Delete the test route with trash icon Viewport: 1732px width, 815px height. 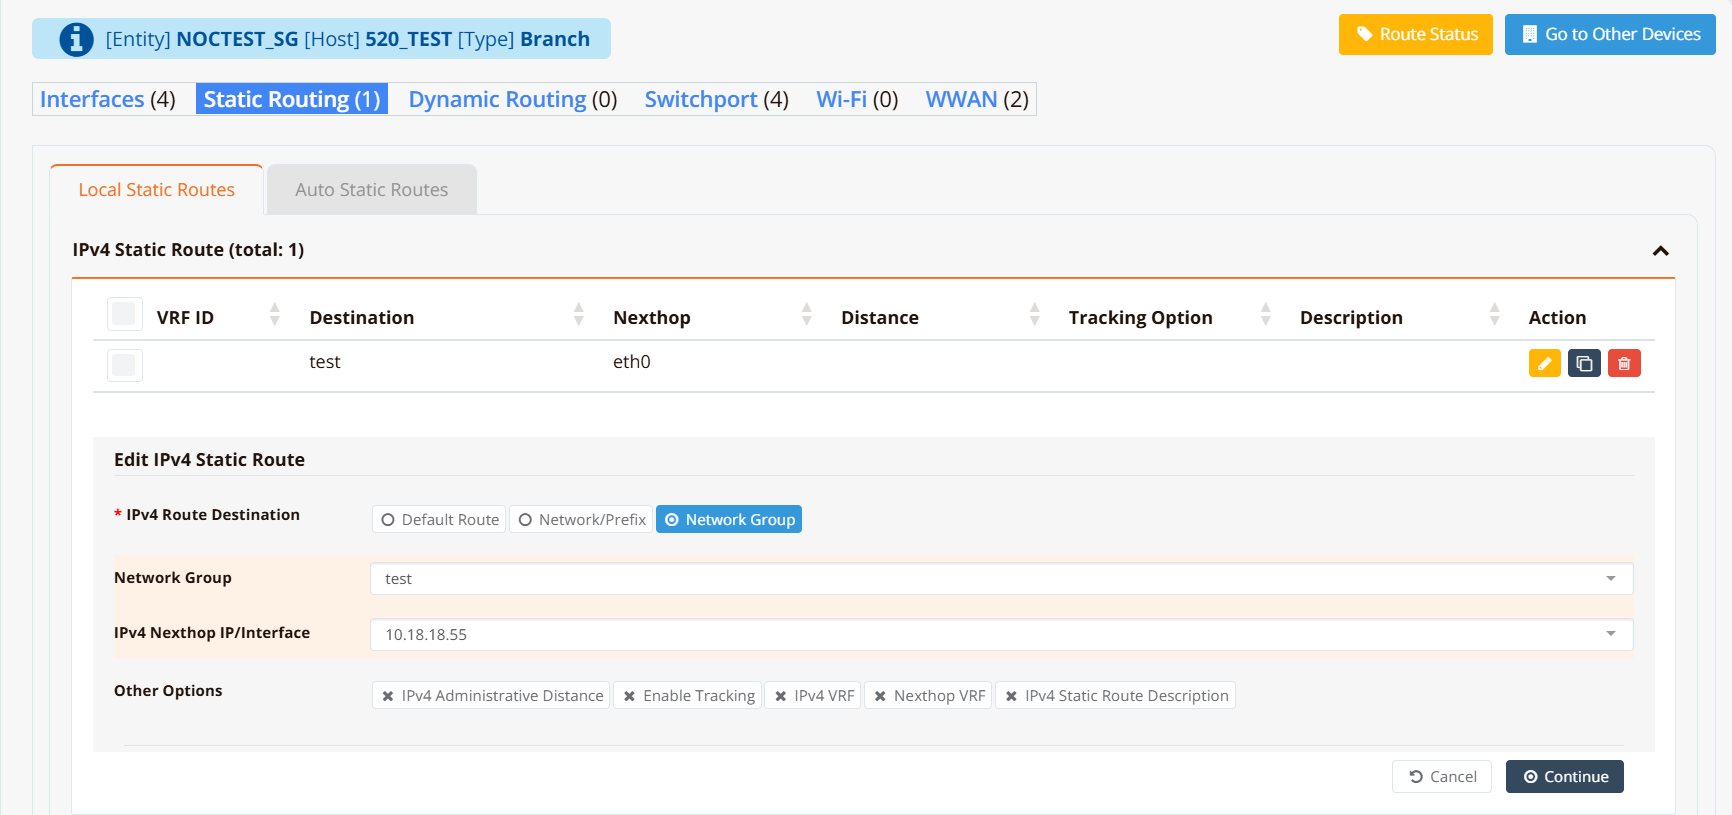tap(1624, 363)
